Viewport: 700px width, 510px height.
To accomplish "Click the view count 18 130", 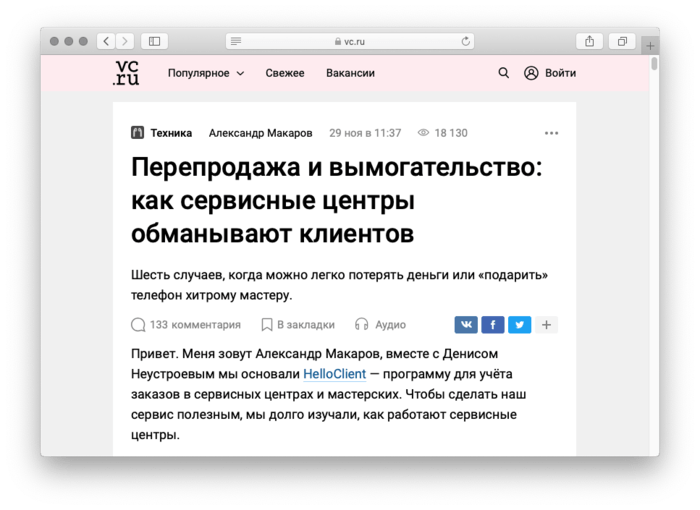I will (x=451, y=133).
